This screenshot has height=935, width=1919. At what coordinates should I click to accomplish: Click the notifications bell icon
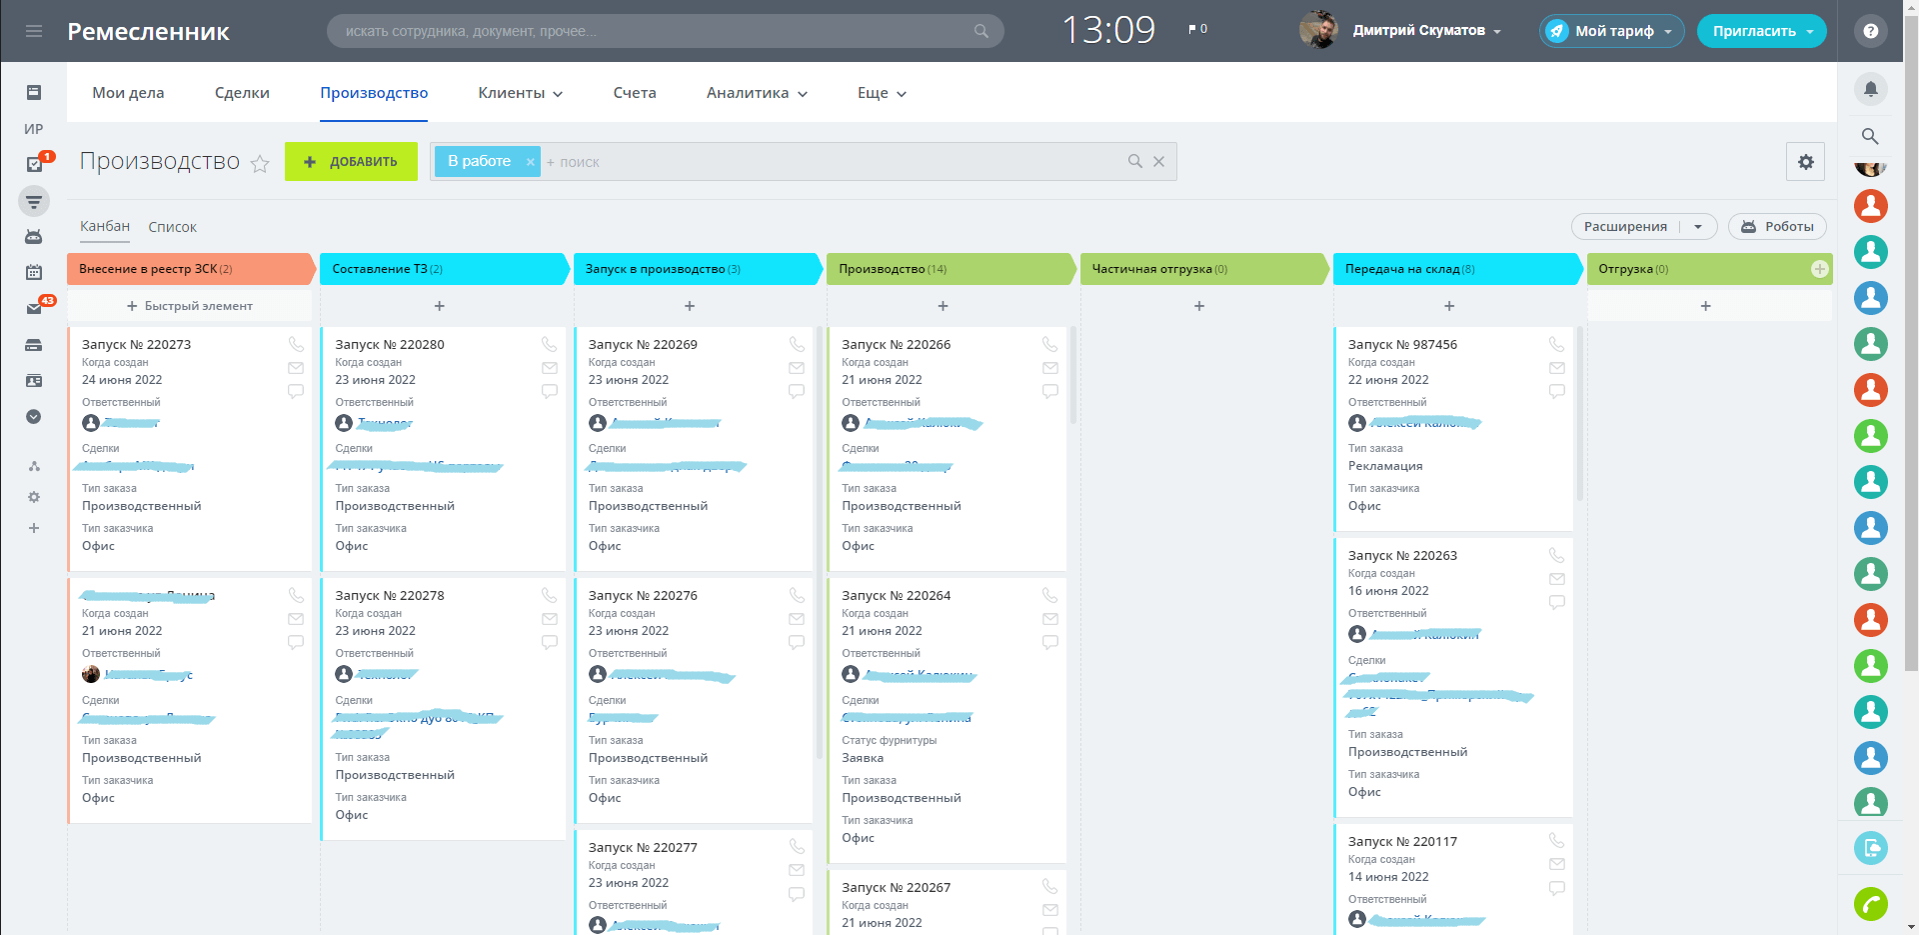[1870, 89]
